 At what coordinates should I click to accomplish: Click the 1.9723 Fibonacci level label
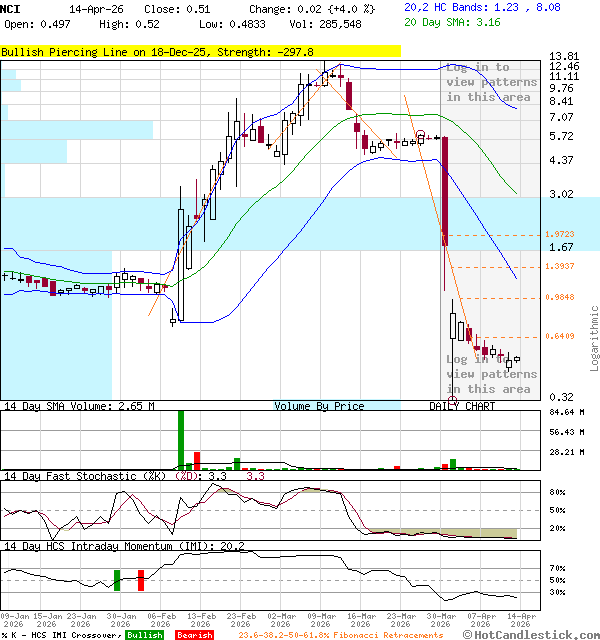click(559, 234)
